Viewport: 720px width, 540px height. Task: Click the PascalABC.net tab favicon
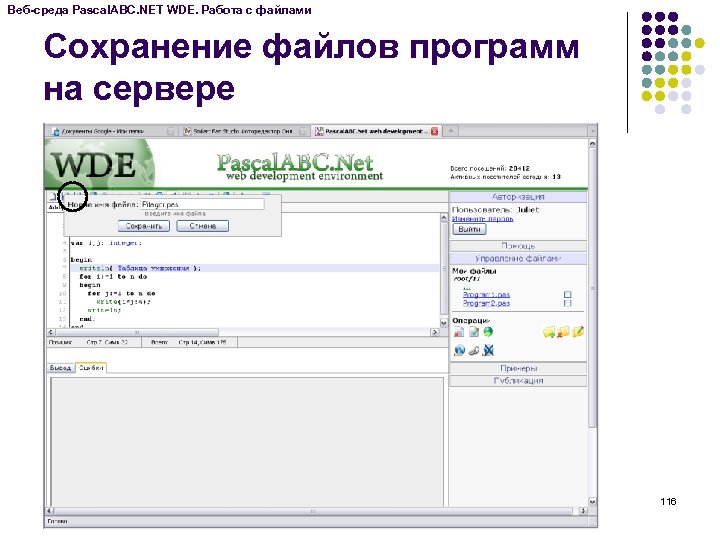[319, 131]
